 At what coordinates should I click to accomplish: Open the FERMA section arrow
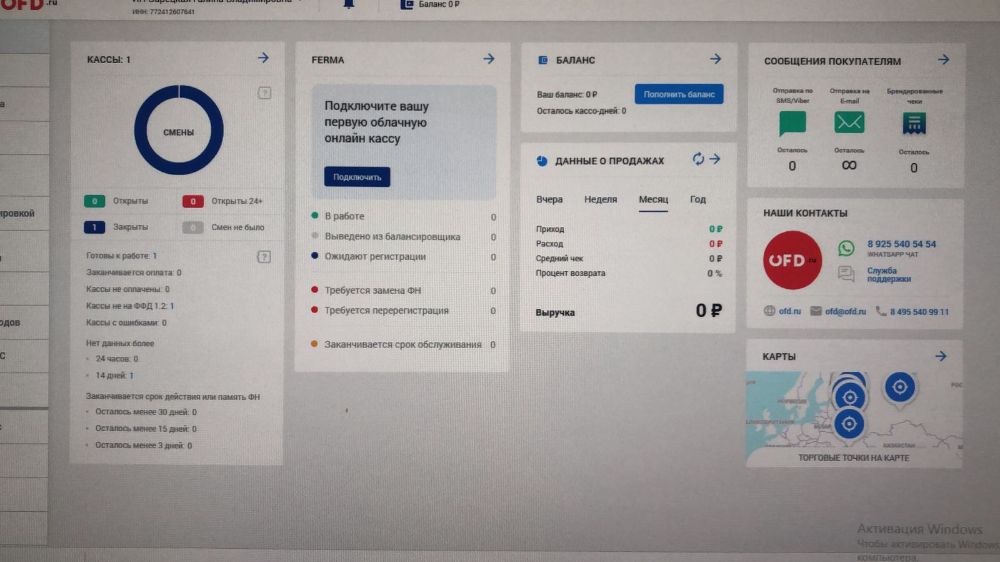[x=488, y=59]
